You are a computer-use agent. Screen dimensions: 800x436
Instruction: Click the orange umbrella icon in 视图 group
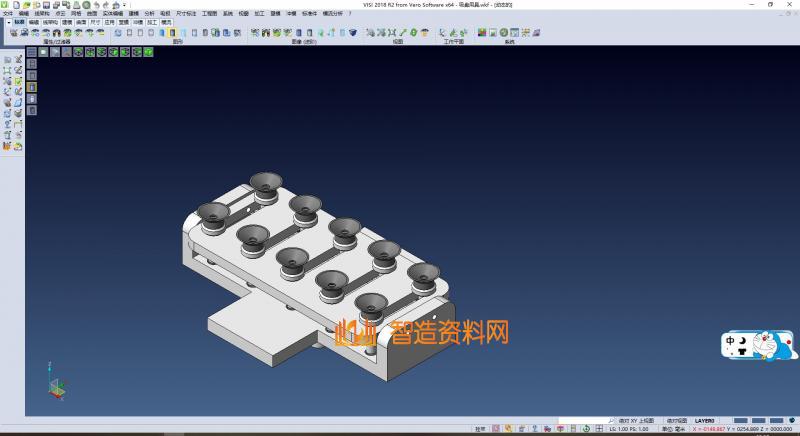coord(424,33)
